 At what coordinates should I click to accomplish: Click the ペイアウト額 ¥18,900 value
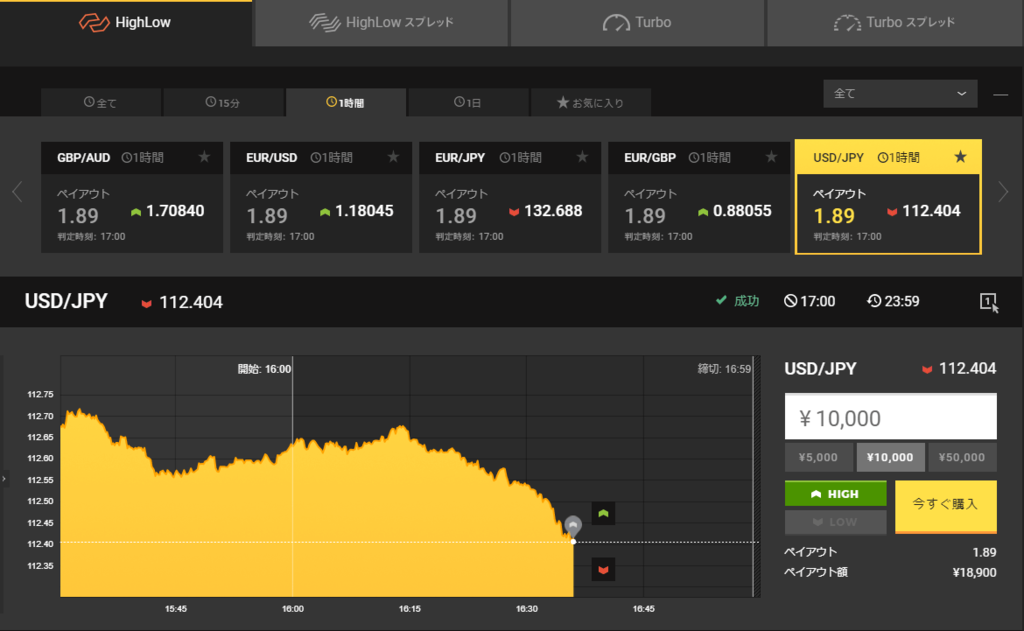click(x=974, y=573)
